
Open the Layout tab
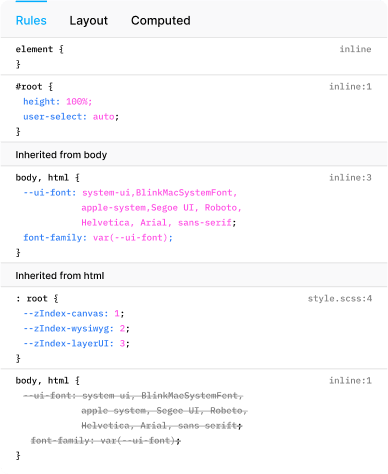tap(88, 21)
